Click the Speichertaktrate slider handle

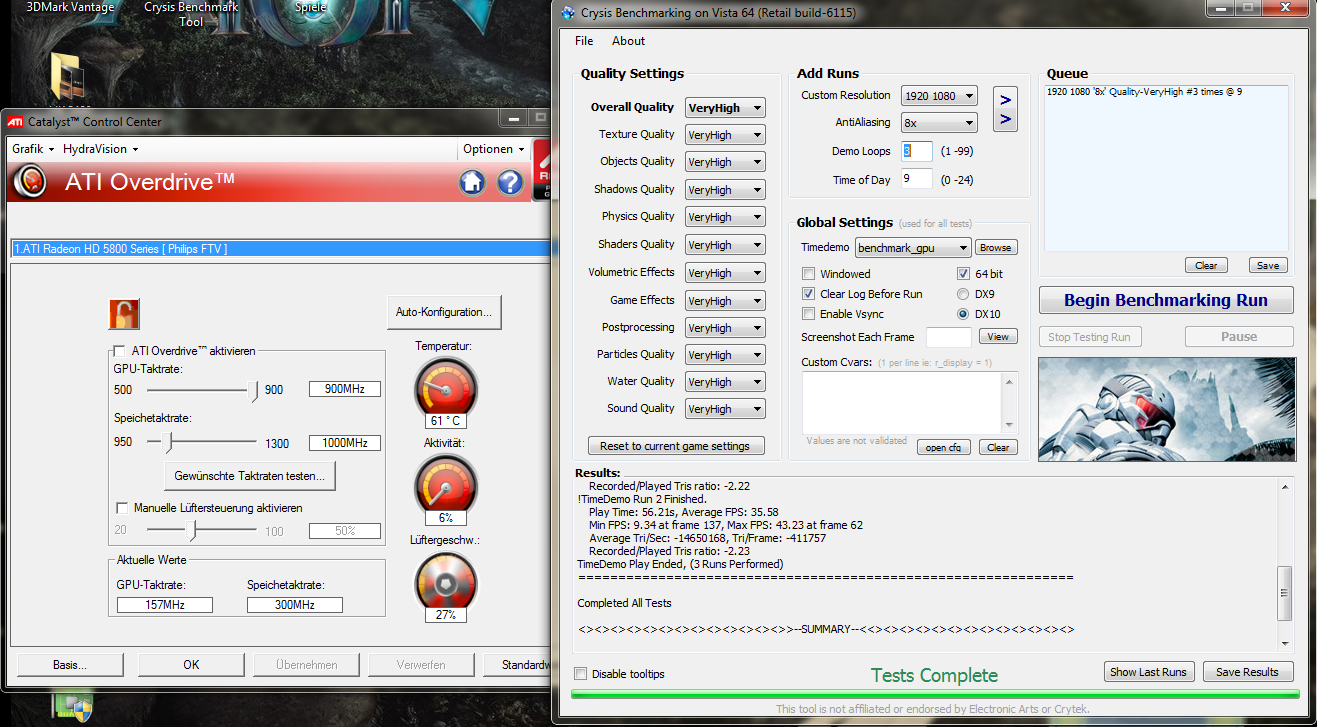[x=168, y=442]
